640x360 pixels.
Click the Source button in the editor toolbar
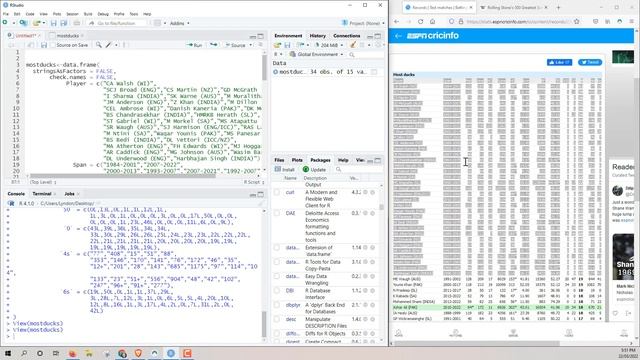tap(236, 45)
